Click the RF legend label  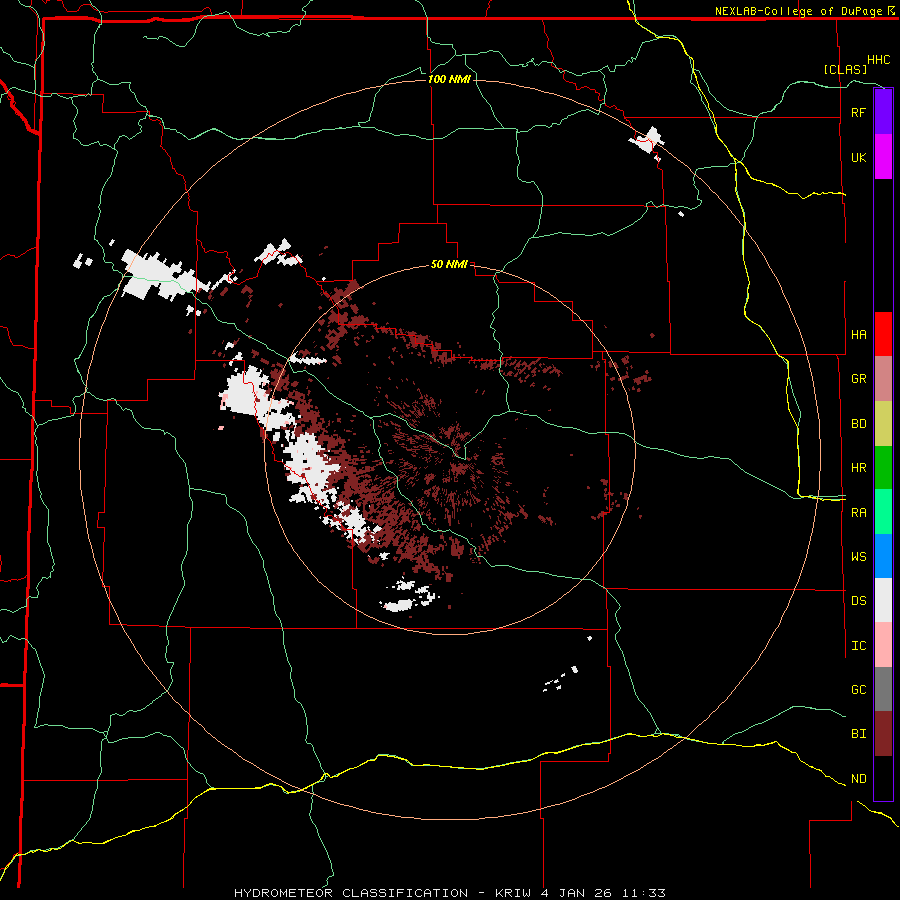tap(858, 112)
